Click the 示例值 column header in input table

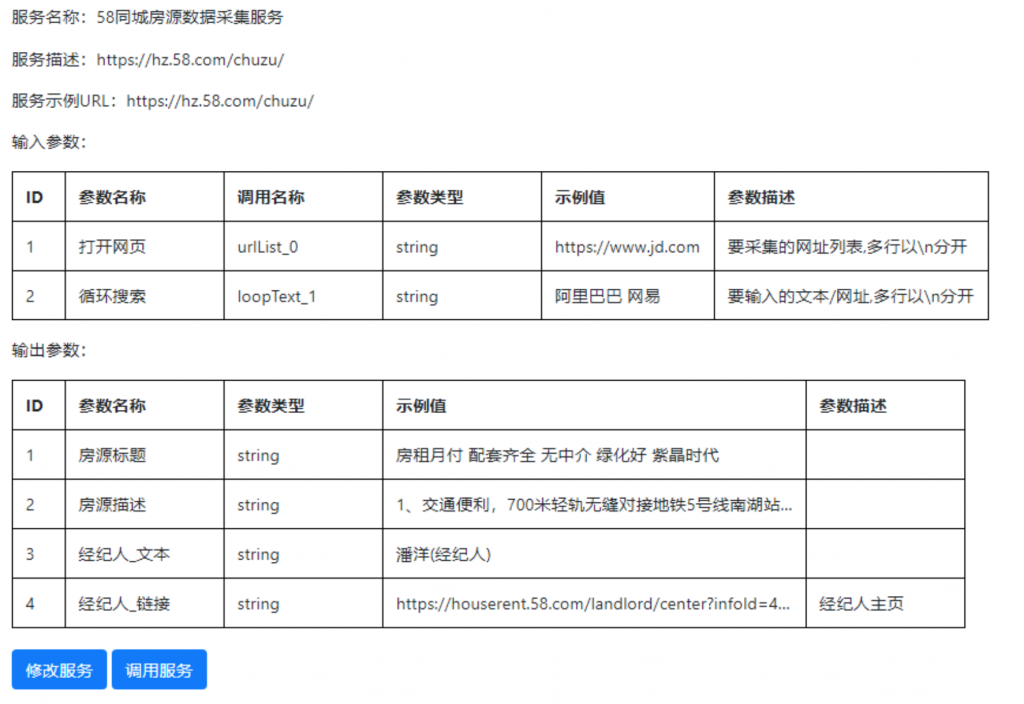pos(578,196)
